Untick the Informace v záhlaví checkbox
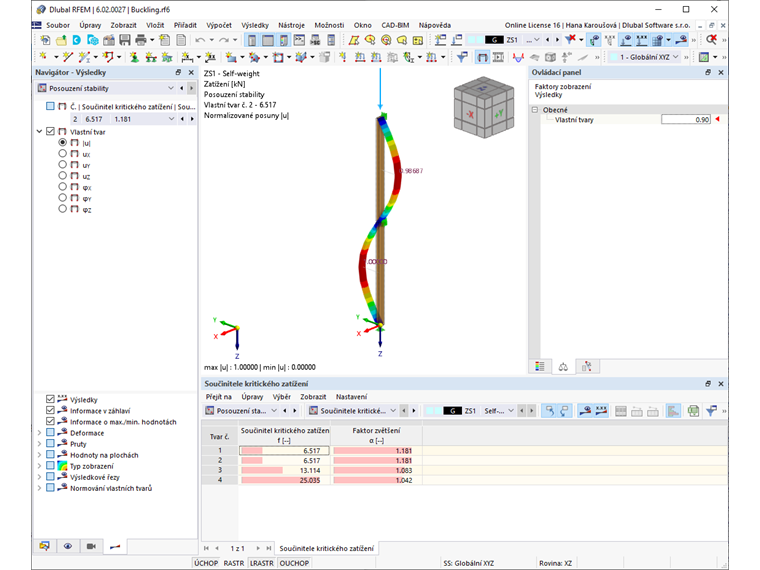 [x=50, y=410]
